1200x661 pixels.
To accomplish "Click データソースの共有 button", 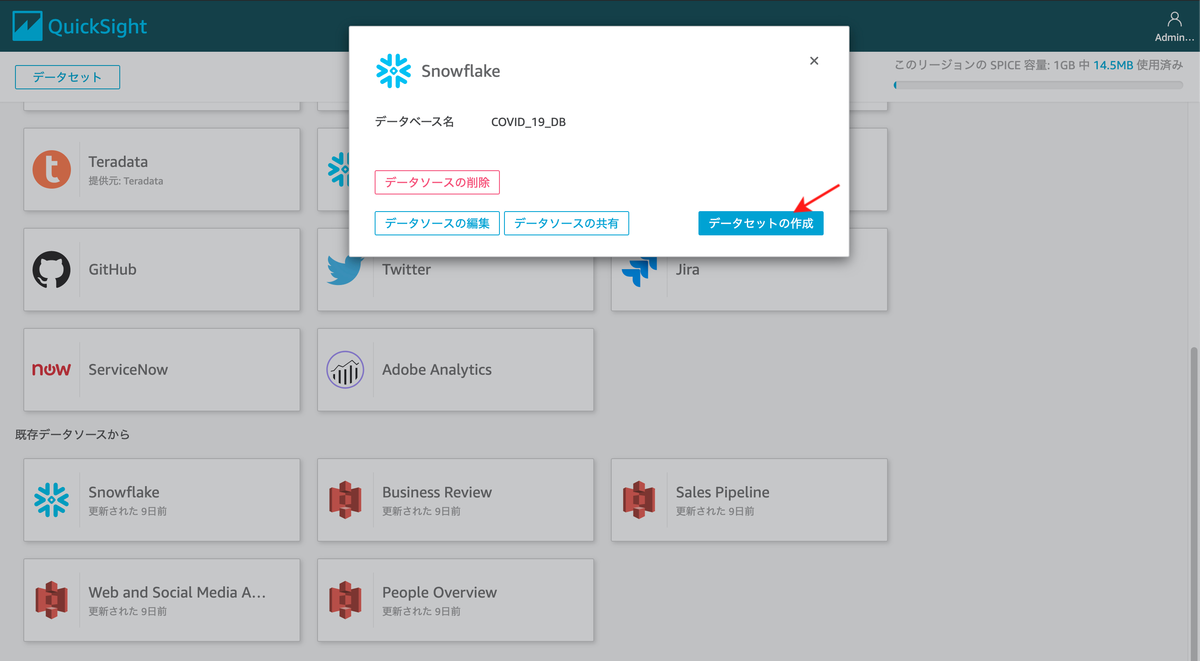I will (x=566, y=223).
